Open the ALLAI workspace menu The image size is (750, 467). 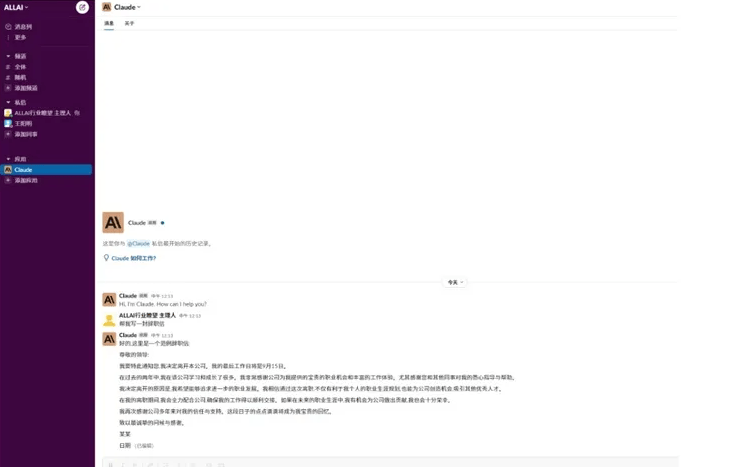point(17,7)
